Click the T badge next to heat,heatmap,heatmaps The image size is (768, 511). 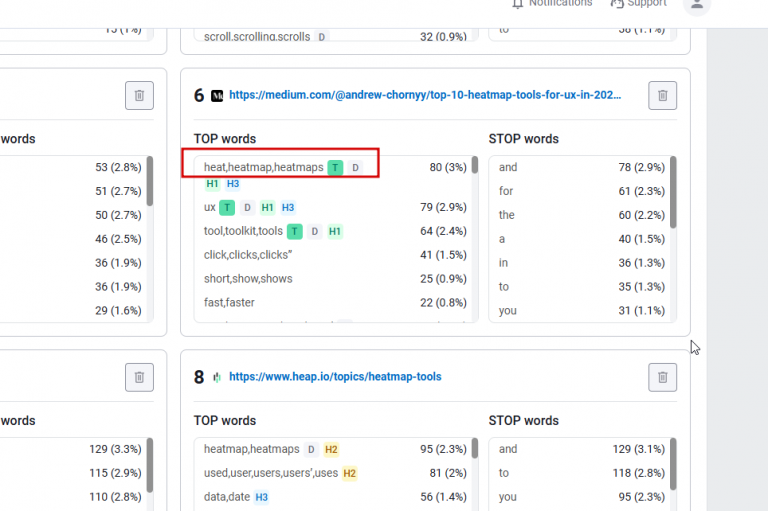335,168
